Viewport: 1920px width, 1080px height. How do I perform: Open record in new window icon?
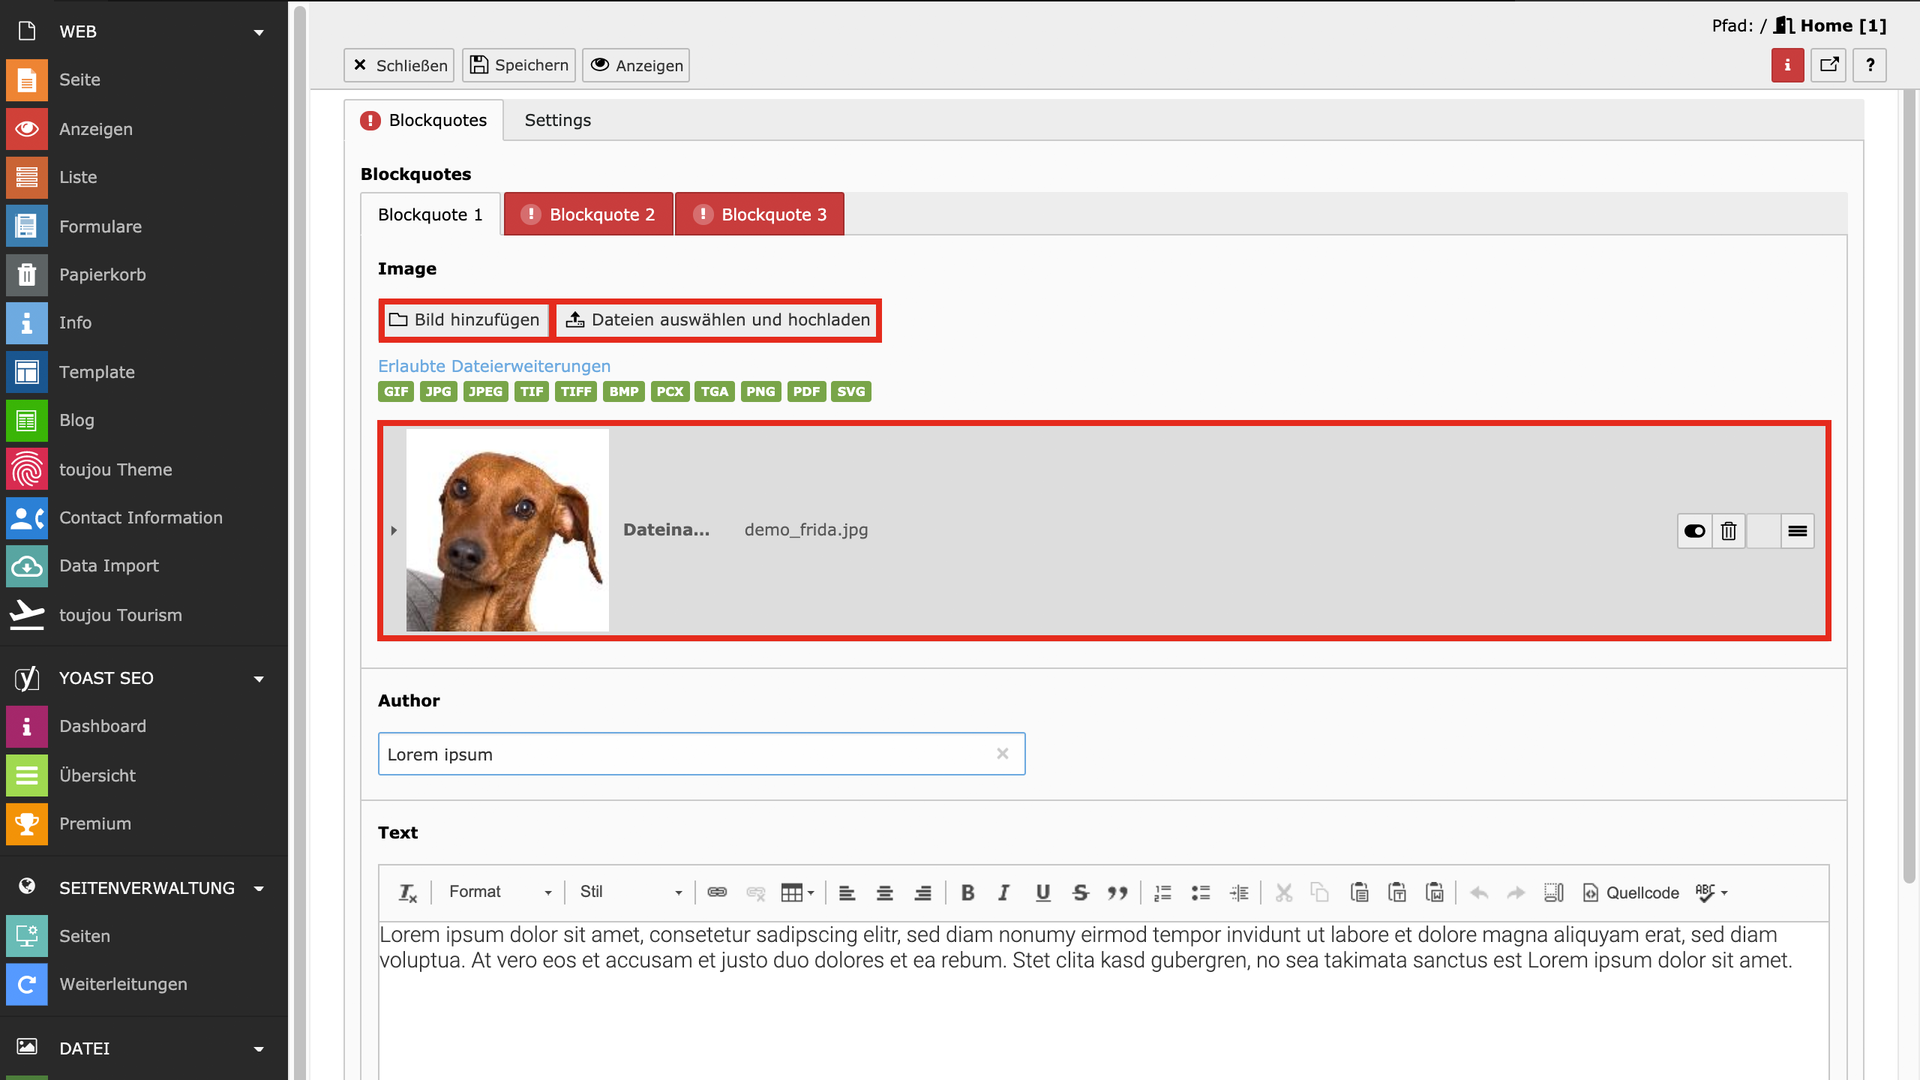click(1829, 65)
